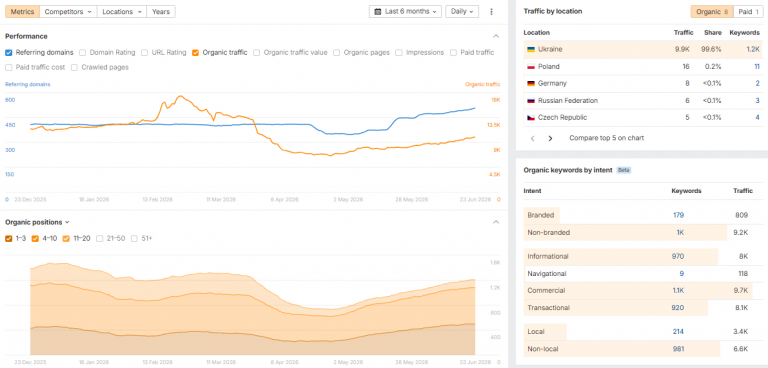
Task: Open Ukraine keywords count 1.2K
Action: 753,49
